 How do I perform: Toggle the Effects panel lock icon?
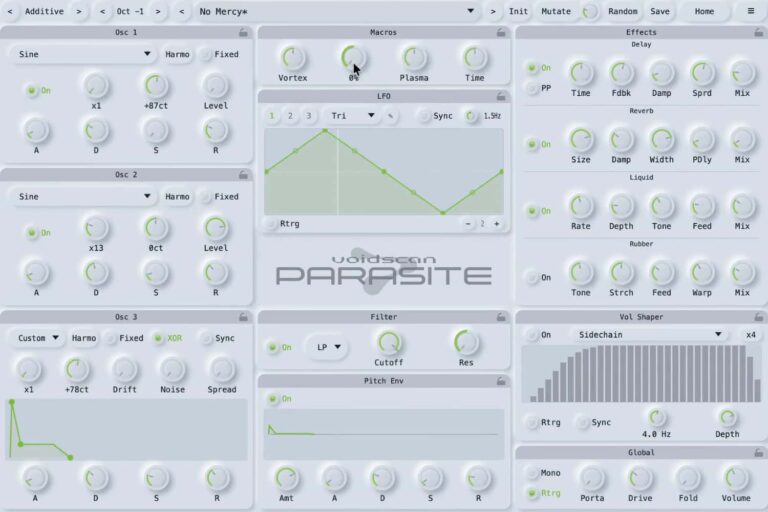[758, 32]
